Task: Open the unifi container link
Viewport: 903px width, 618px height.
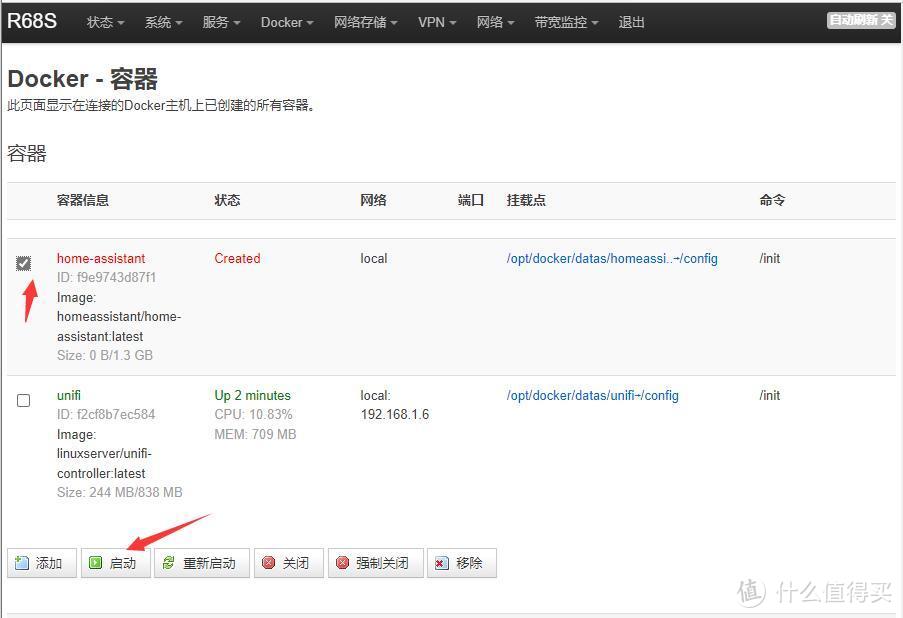Action: point(69,395)
